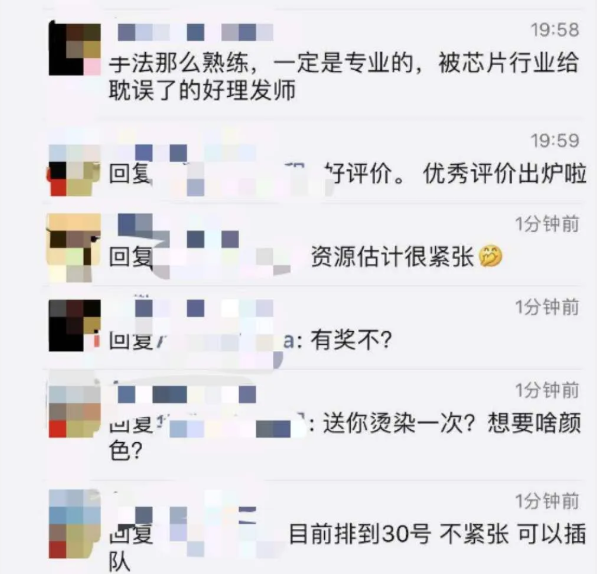Open avatar of the 手法那么熟练 commenter
Image resolution: width=601 pixels, height=574 pixels.
coord(75,49)
